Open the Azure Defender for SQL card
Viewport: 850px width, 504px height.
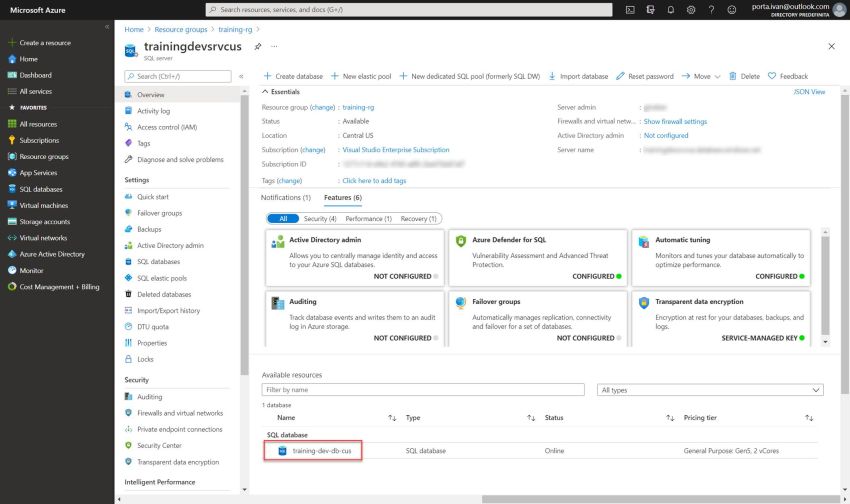click(x=538, y=258)
